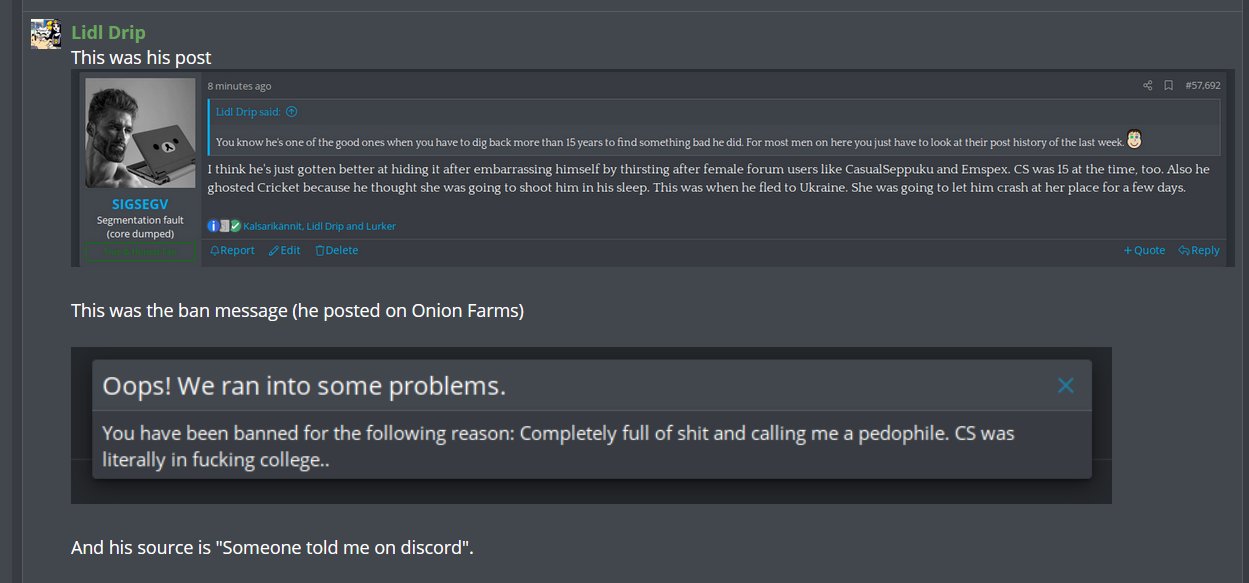The image size is (1249, 583).
Task: Open the SIGSEGV profile avatar
Action: (x=140, y=133)
